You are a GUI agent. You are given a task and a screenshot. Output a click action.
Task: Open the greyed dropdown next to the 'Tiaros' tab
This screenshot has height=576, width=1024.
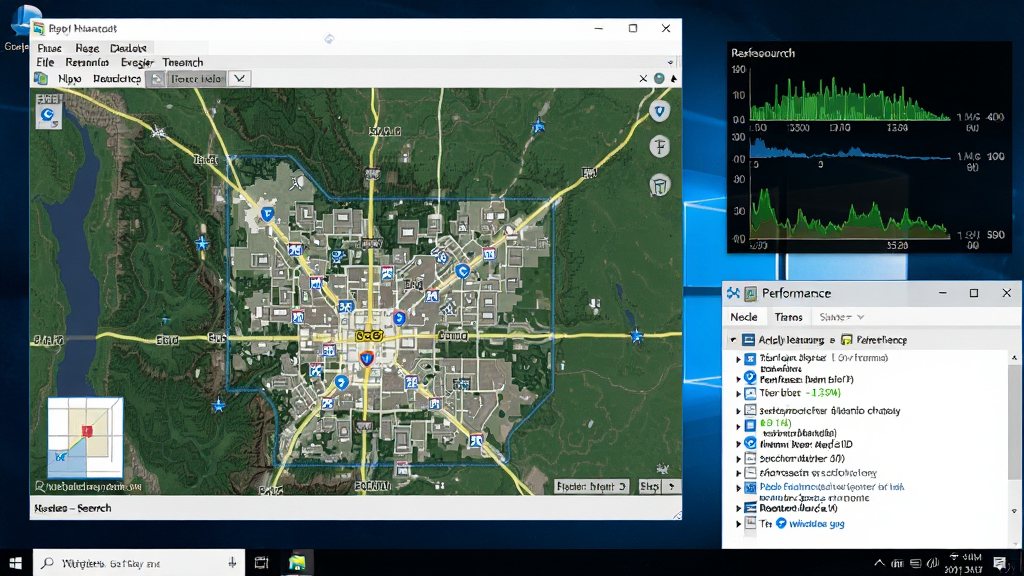point(842,317)
